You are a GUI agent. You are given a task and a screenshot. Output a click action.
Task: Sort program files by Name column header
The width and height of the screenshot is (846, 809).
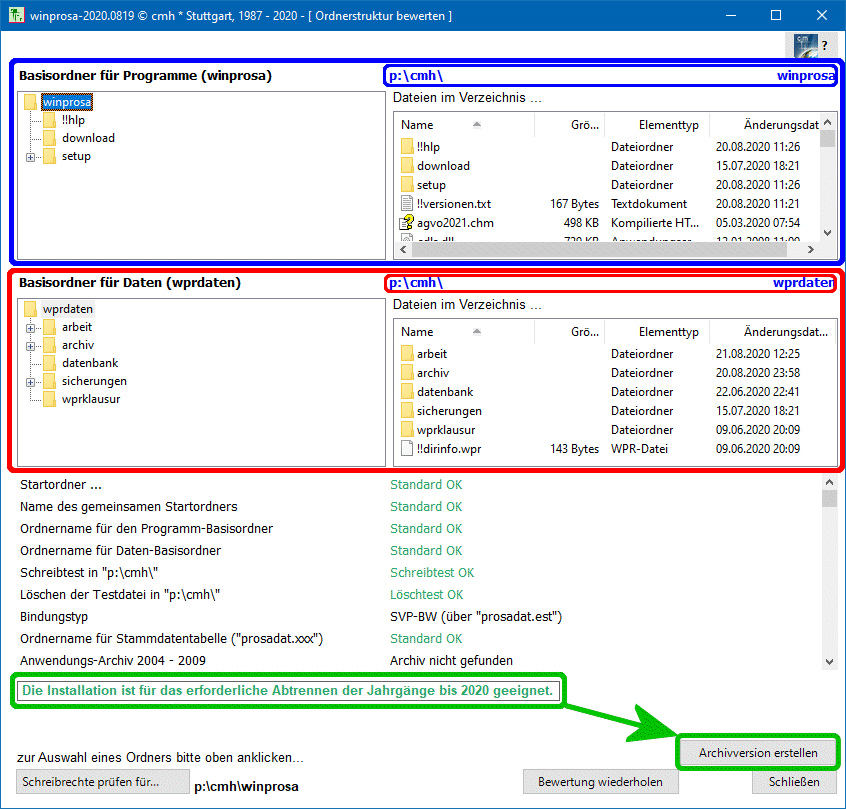[x=418, y=125]
